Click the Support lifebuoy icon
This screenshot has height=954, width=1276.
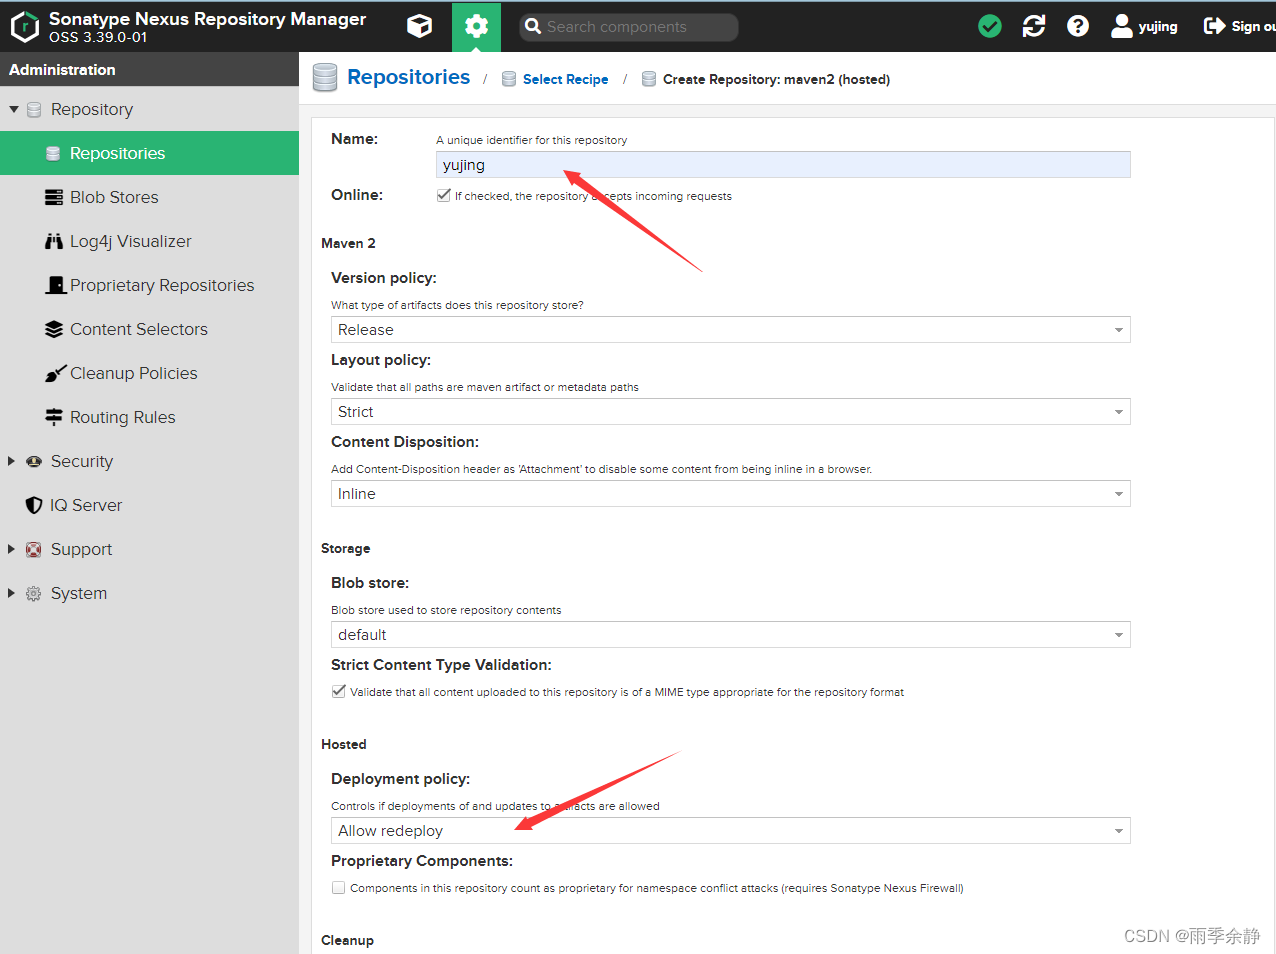34,549
